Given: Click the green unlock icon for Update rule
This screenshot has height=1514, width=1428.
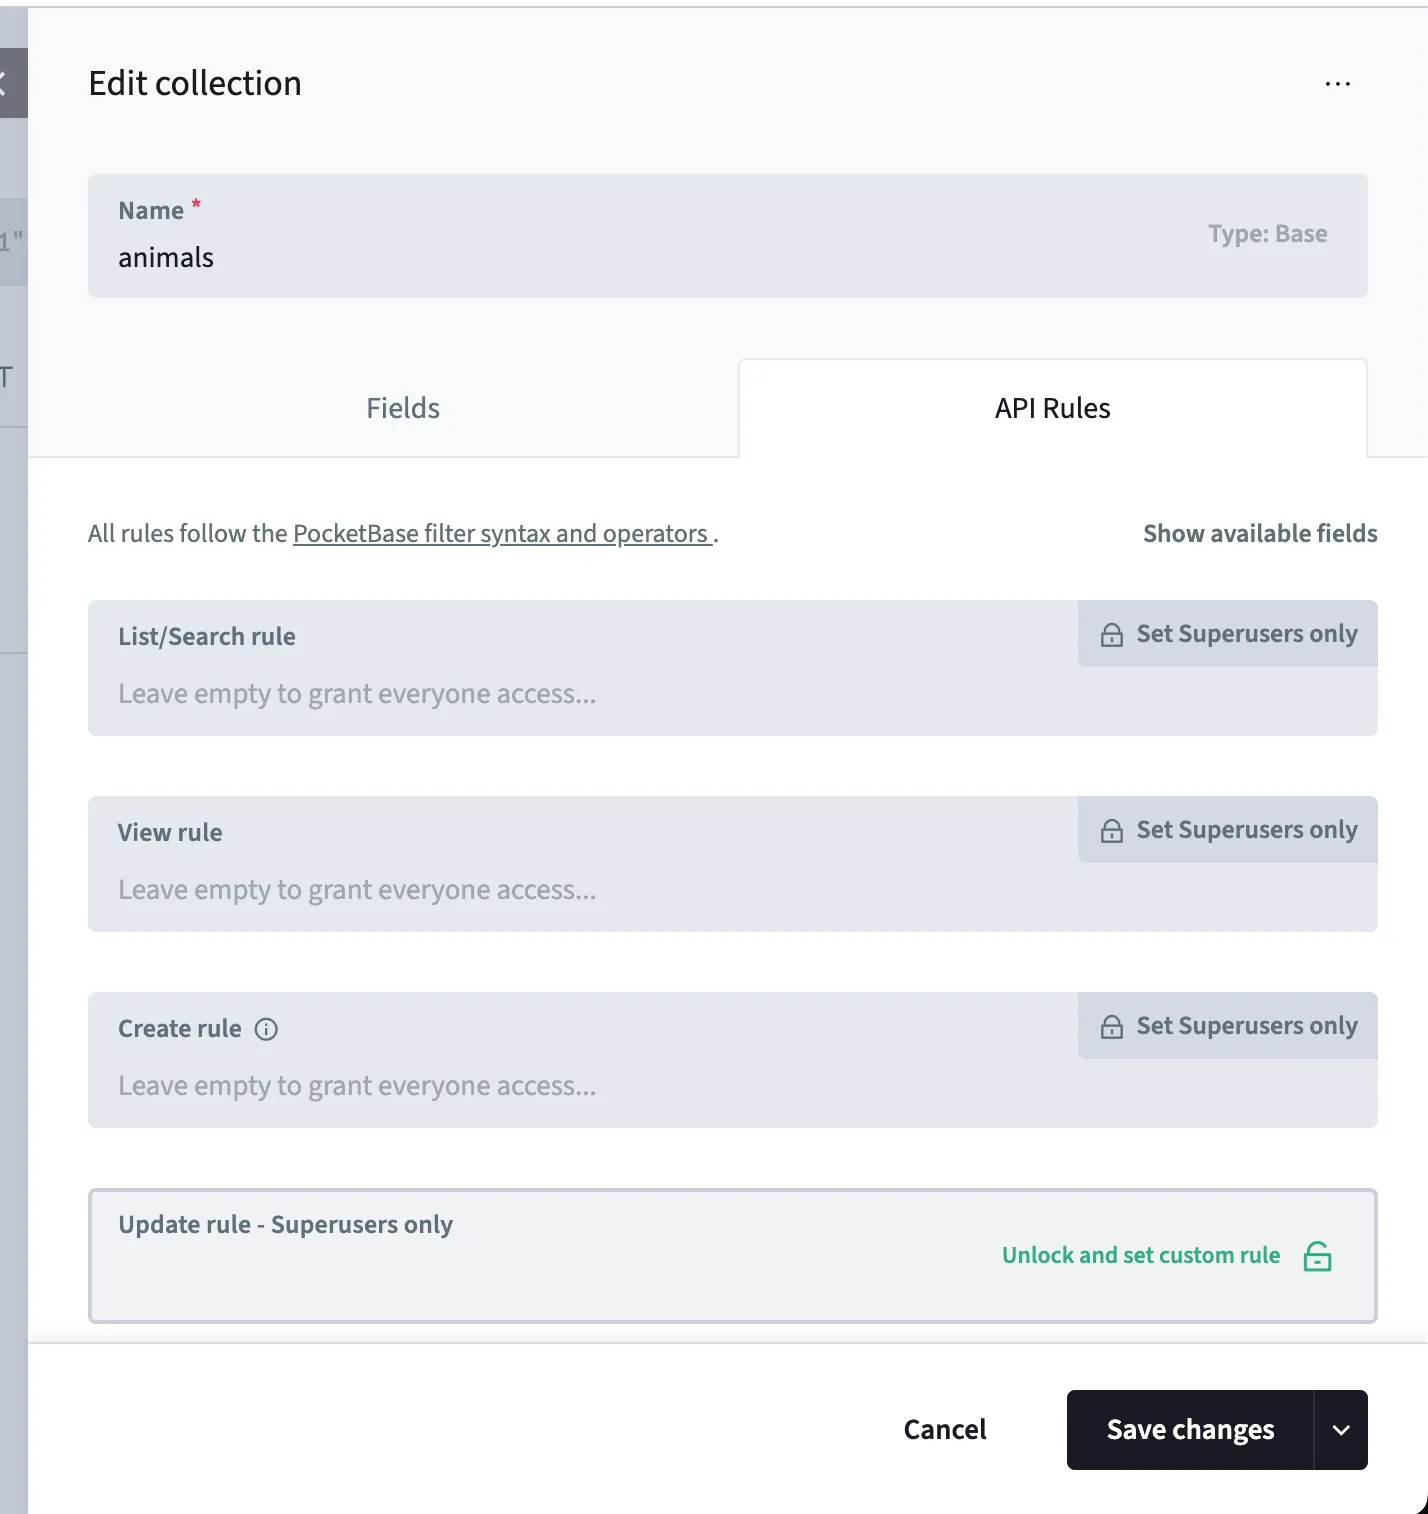Looking at the screenshot, I should (1317, 1256).
